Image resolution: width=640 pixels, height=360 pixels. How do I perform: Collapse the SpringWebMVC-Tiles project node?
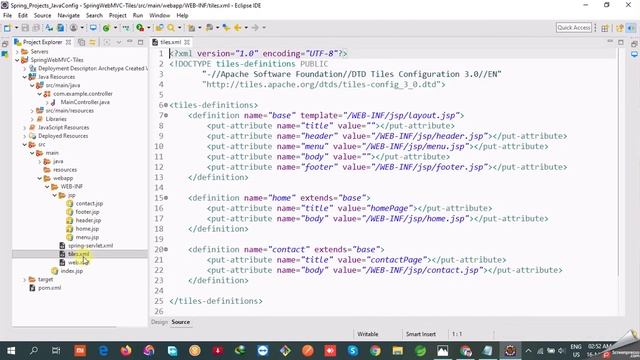click(17, 60)
